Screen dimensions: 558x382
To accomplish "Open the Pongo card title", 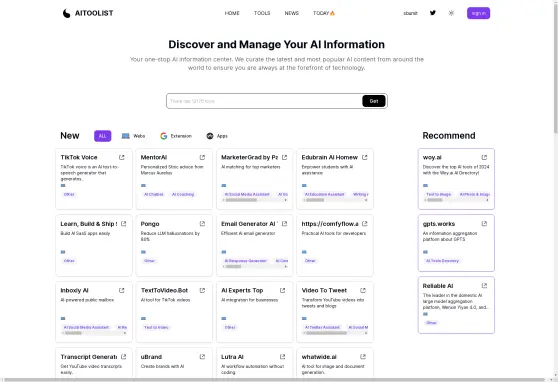I will point(150,224).
